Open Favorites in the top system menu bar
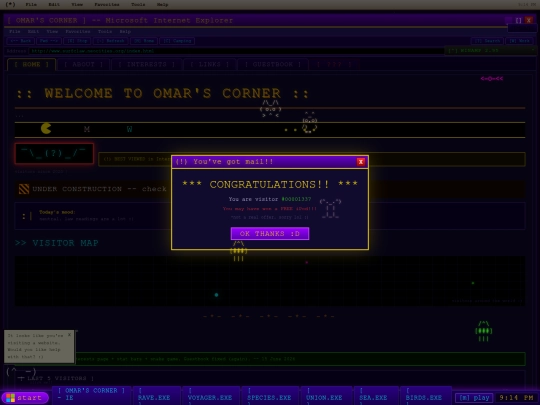The height and width of the screenshot is (405, 540). pos(107,4)
